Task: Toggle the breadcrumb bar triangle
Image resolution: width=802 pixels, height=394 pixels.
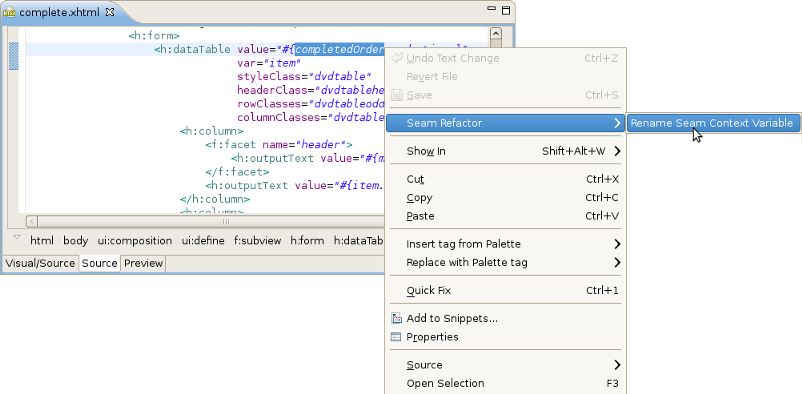Action: coord(17,237)
